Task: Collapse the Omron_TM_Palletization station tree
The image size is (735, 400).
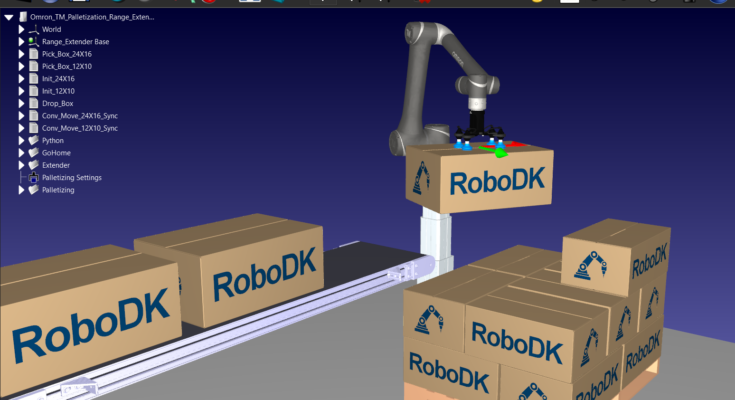Action: pyautogui.click(x=9, y=17)
